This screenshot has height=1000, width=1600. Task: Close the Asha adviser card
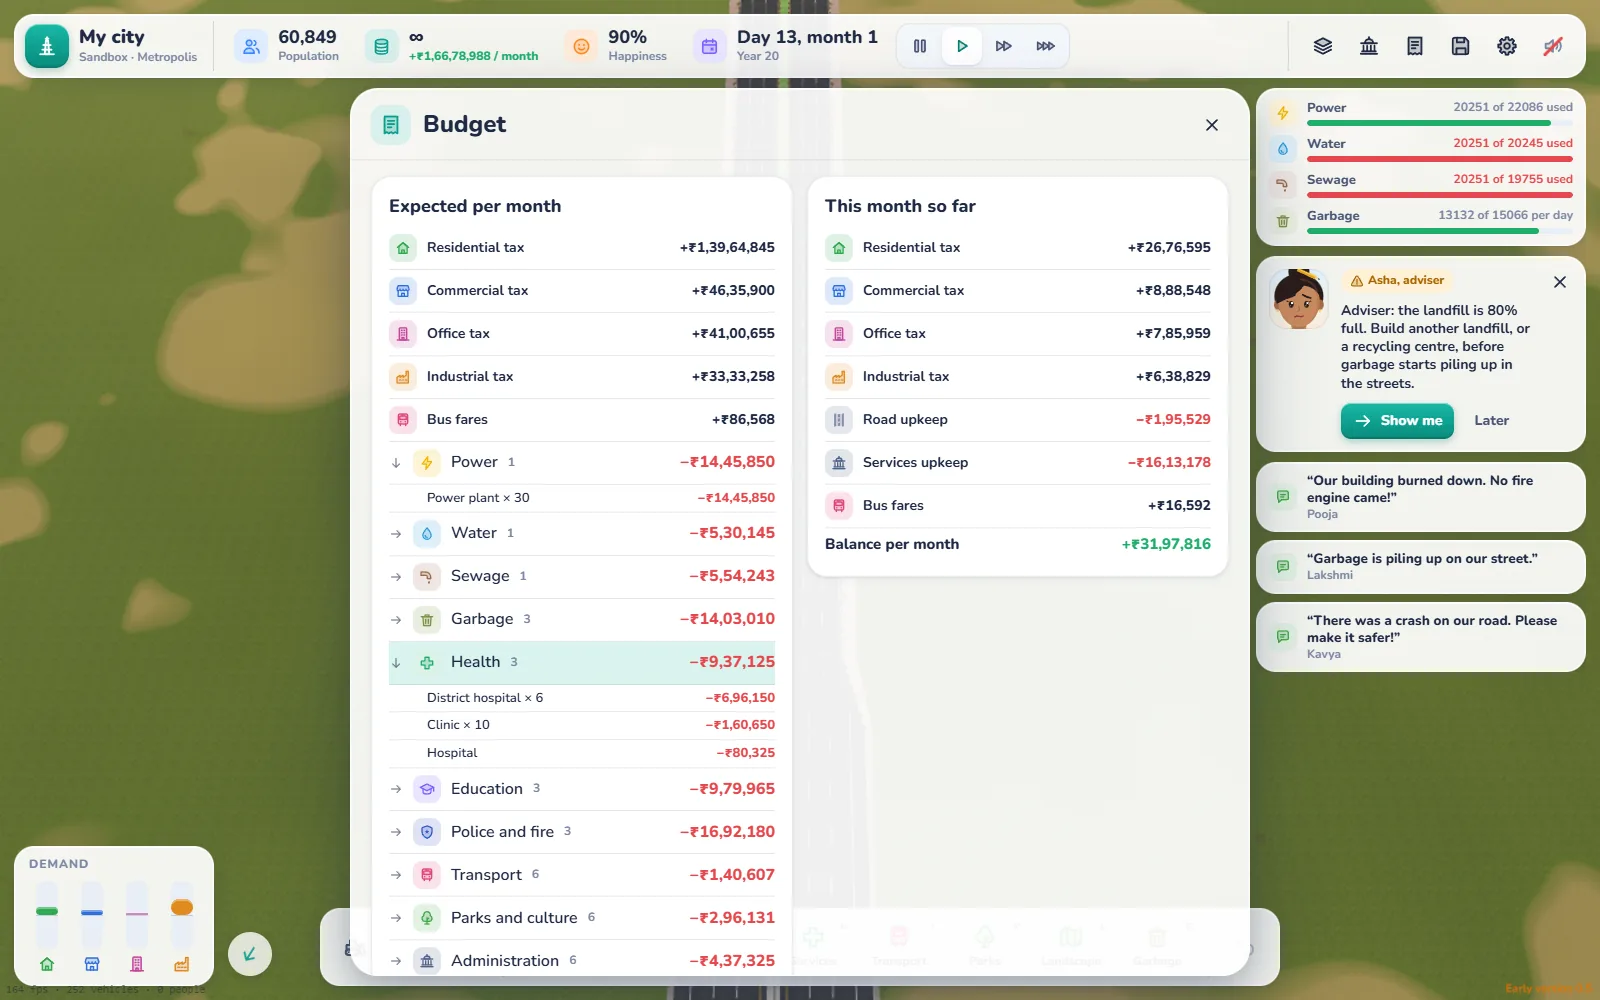[x=1560, y=282]
